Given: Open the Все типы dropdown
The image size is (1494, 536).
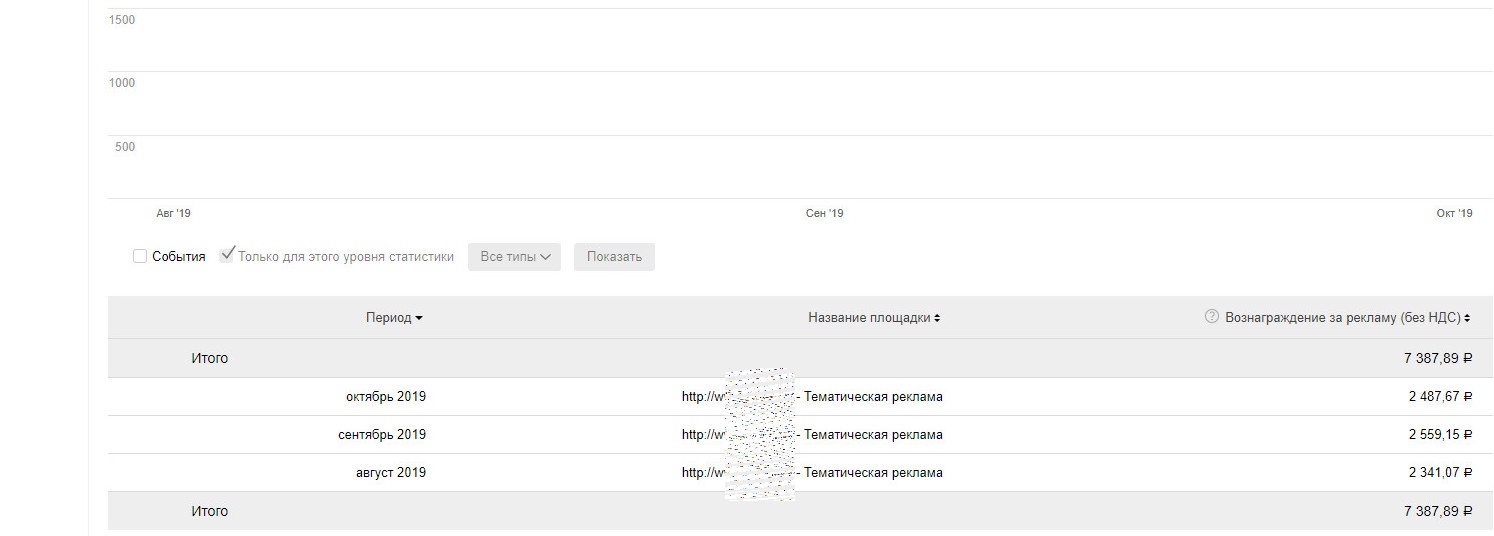Looking at the screenshot, I should pos(514,257).
